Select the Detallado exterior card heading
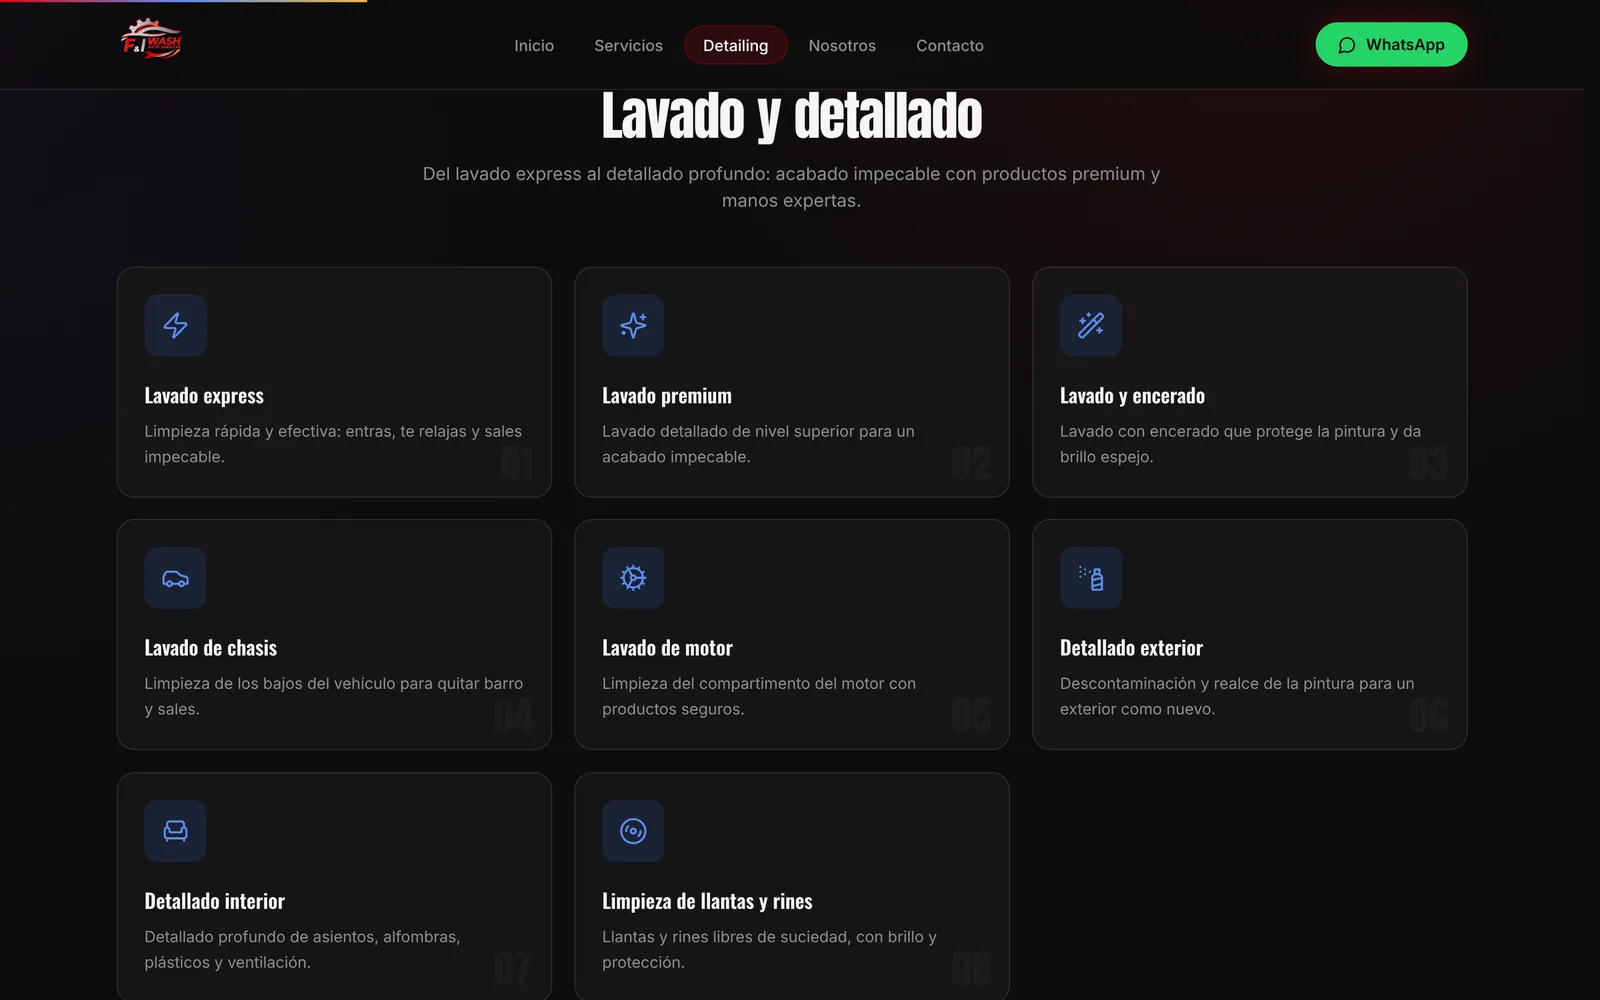 [1131, 648]
